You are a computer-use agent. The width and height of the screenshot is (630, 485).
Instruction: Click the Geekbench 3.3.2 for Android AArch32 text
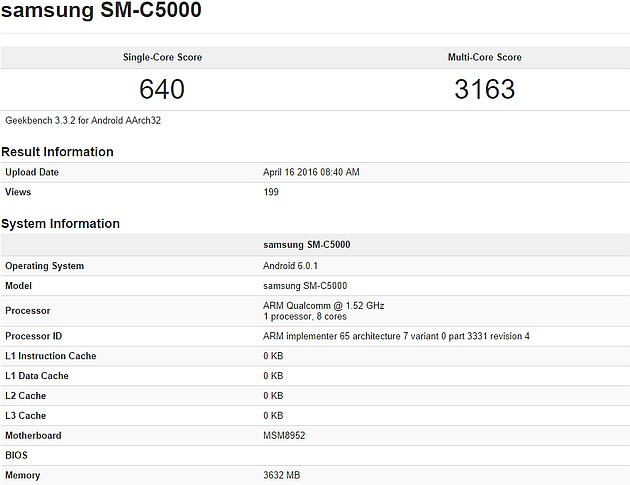(83, 120)
